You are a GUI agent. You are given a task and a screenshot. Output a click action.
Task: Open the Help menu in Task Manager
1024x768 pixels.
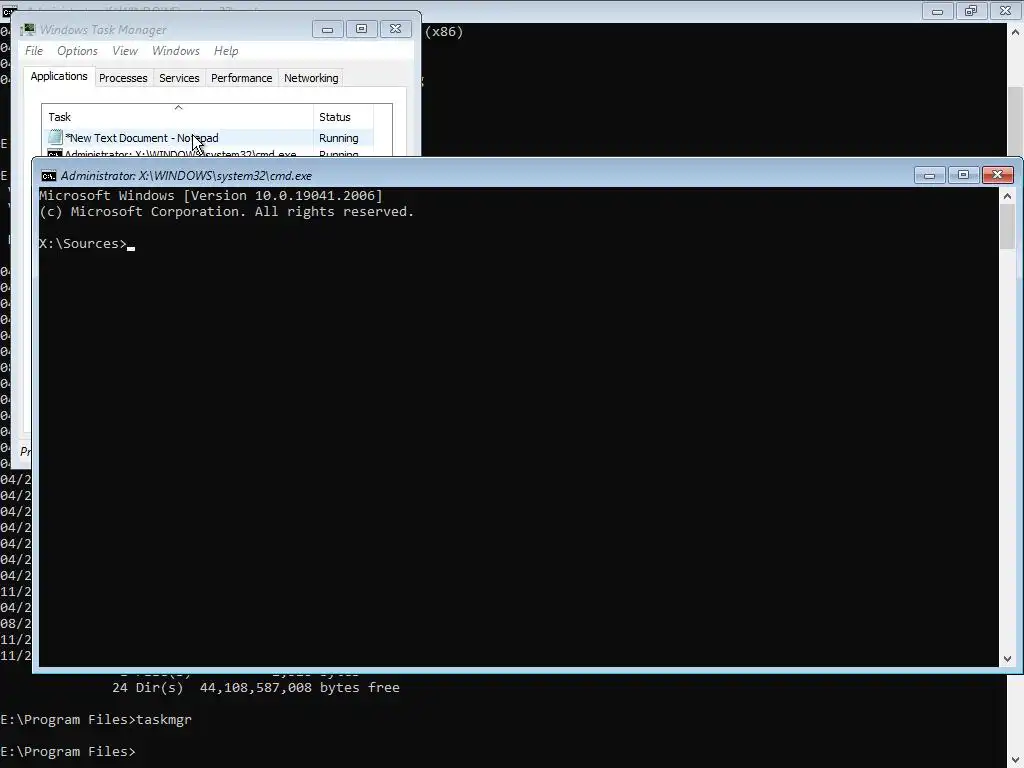(x=226, y=51)
